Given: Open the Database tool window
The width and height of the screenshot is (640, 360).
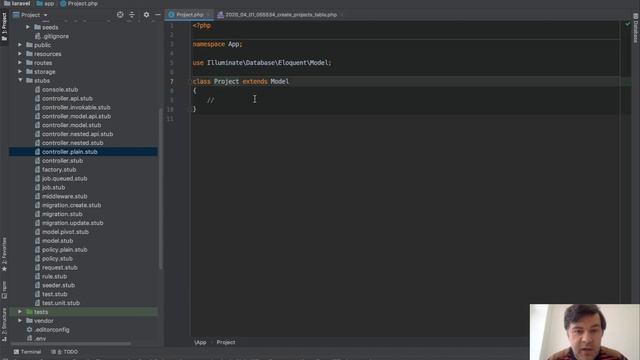Looking at the screenshot, I should (x=636, y=28).
